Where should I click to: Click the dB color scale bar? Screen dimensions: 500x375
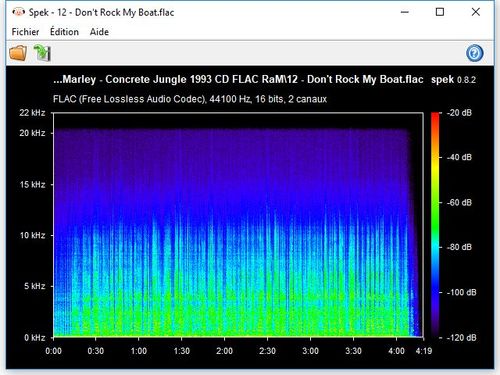tap(435, 225)
